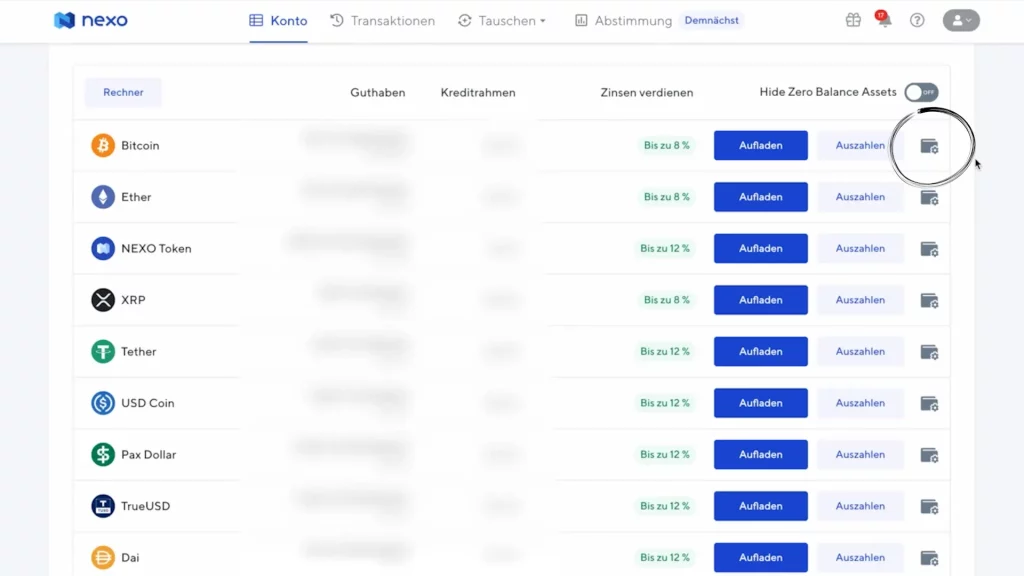Open wallet settings icon for TrueUSD
The width and height of the screenshot is (1024, 576).
pyautogui.click(x=929, y=506)
